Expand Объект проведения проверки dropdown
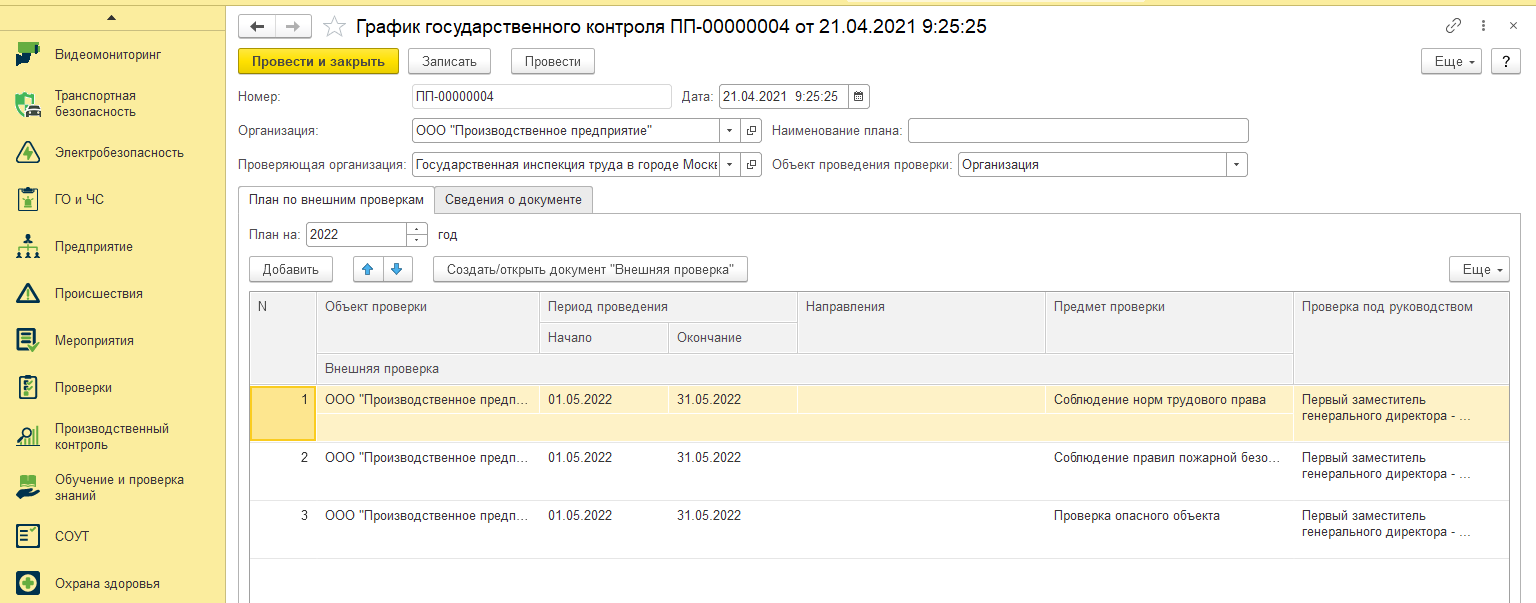 (1238, 165)
